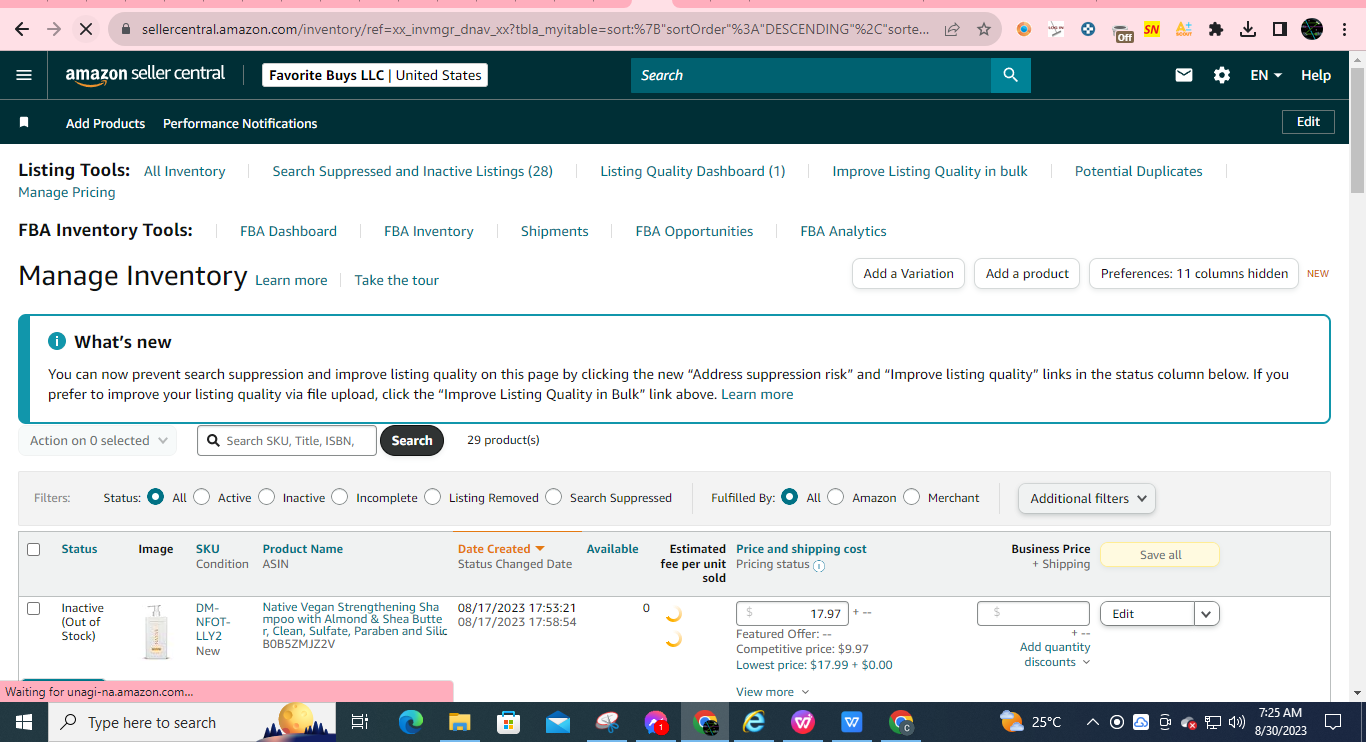Open Windows Start menu

[x=23, y=722]
